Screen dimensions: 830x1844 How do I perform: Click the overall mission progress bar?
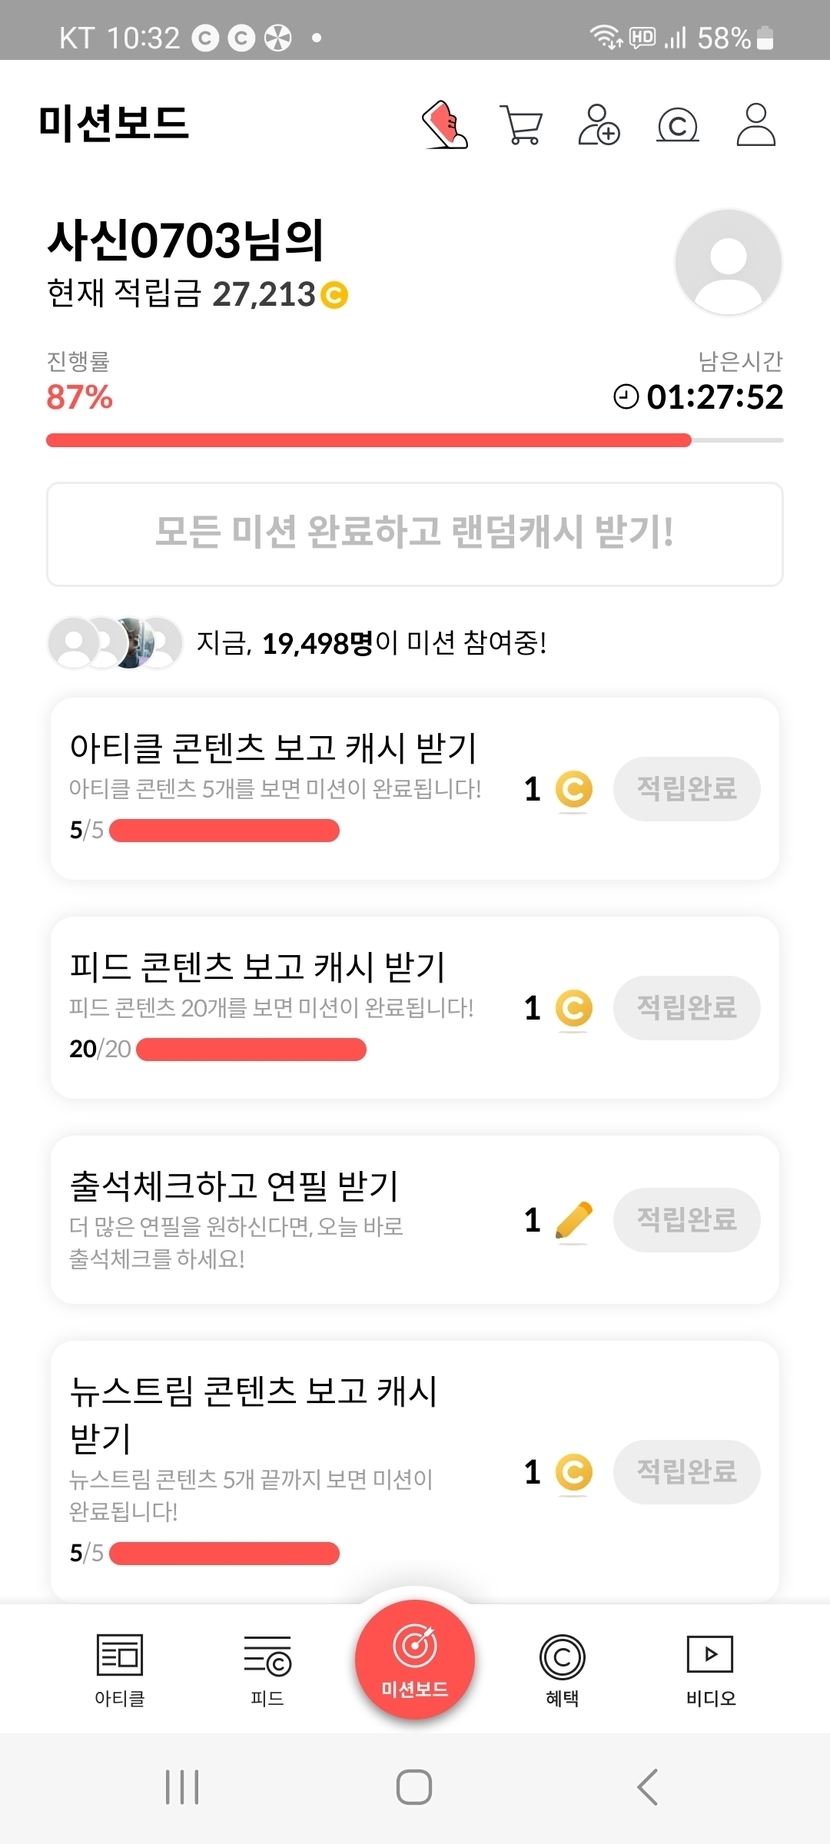point(414,440)
